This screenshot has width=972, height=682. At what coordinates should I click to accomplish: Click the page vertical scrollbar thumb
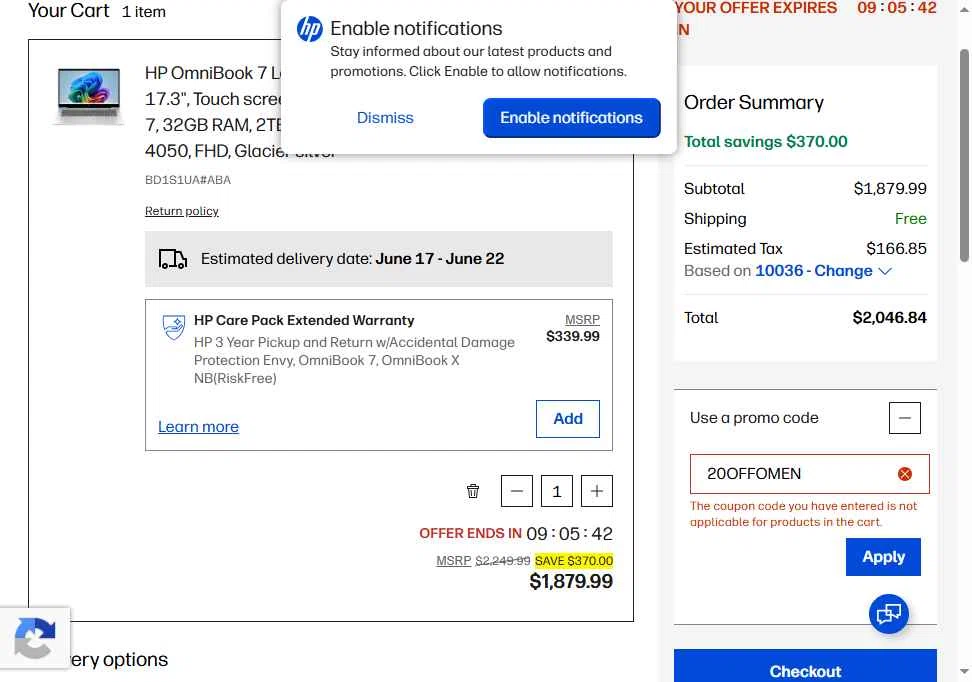[964, 155]
